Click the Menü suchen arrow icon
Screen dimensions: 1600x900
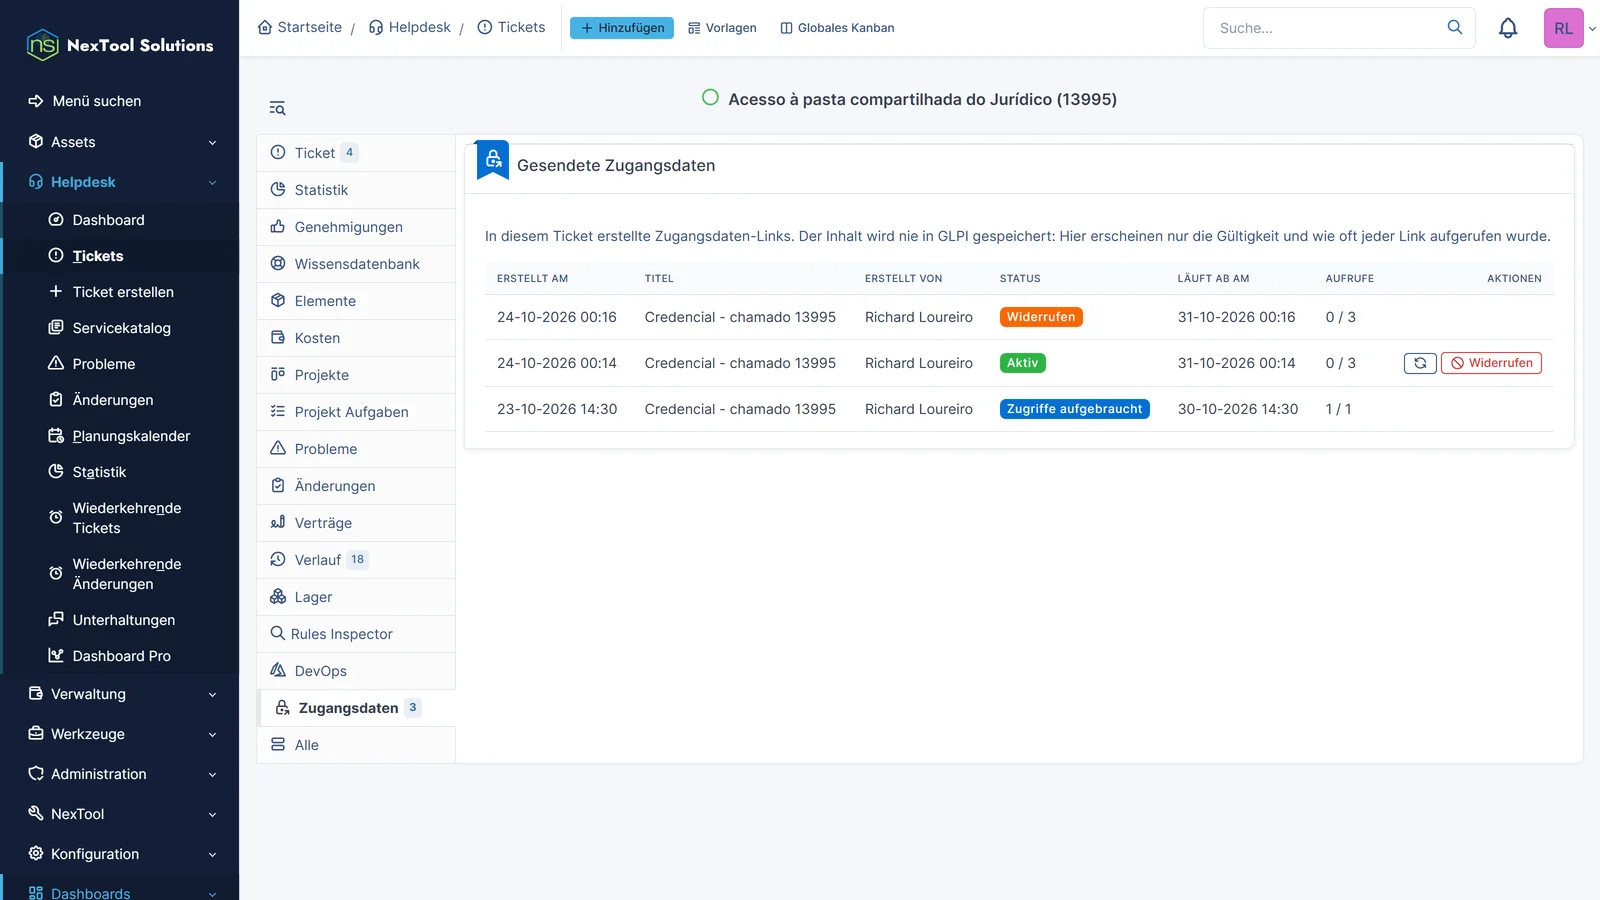(x=36, y=101)
